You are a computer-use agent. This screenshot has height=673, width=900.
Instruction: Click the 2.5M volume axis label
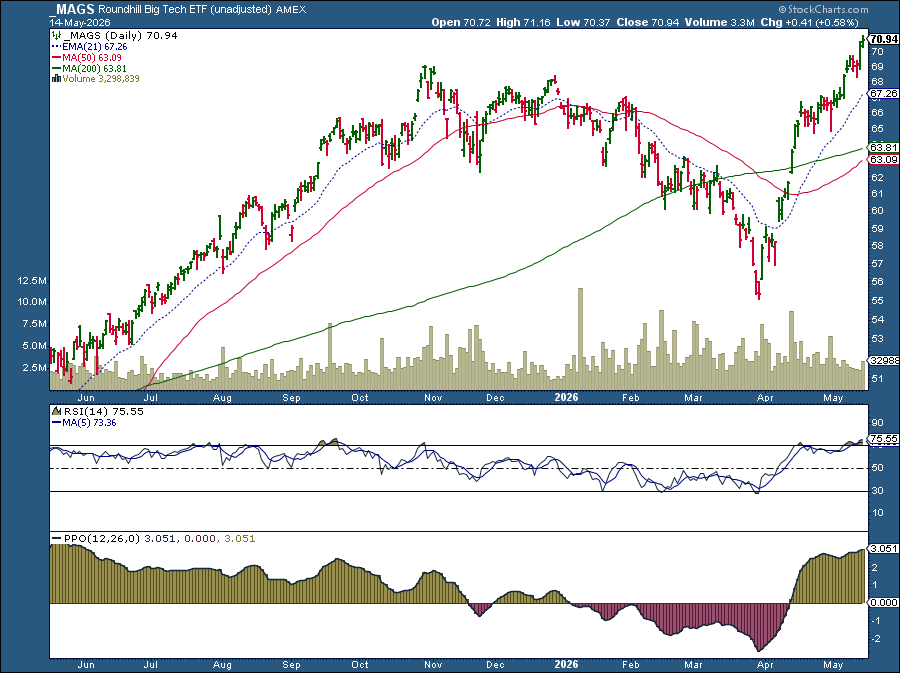(x=34, y=367)
